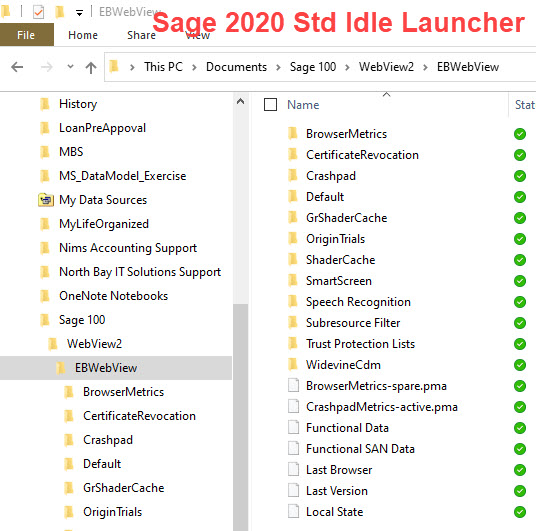Click CertificateRevocation folder icon in file list
538x531 pixels.
coord(293,155)
